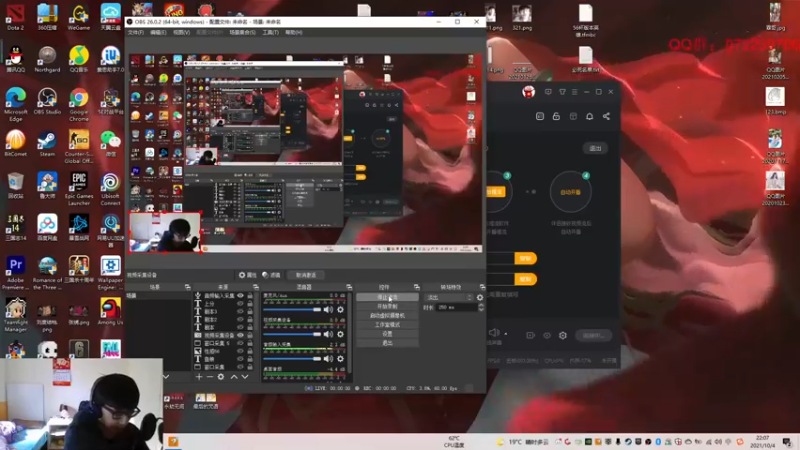Open settings gear for 麦克风/Aux channel
Image resolution: width=800 pixels, height=450 pixels.
(x=340, y=310)
